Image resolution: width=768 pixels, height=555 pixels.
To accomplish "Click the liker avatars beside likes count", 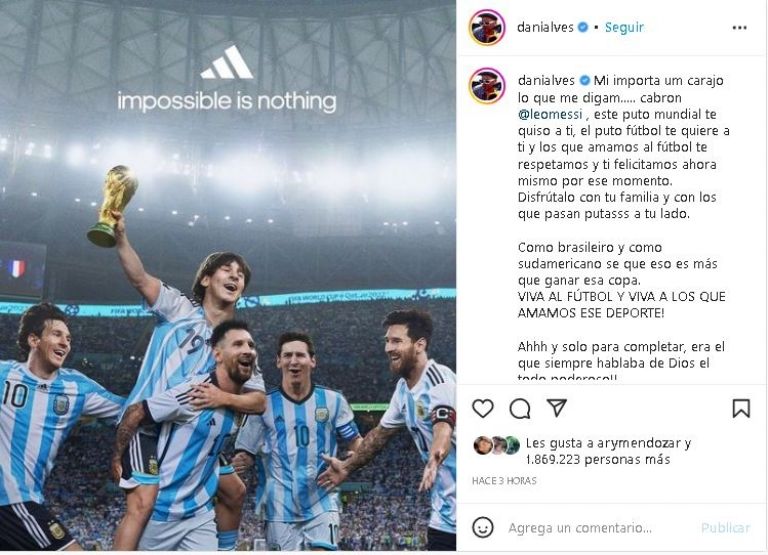I will 497,445.
